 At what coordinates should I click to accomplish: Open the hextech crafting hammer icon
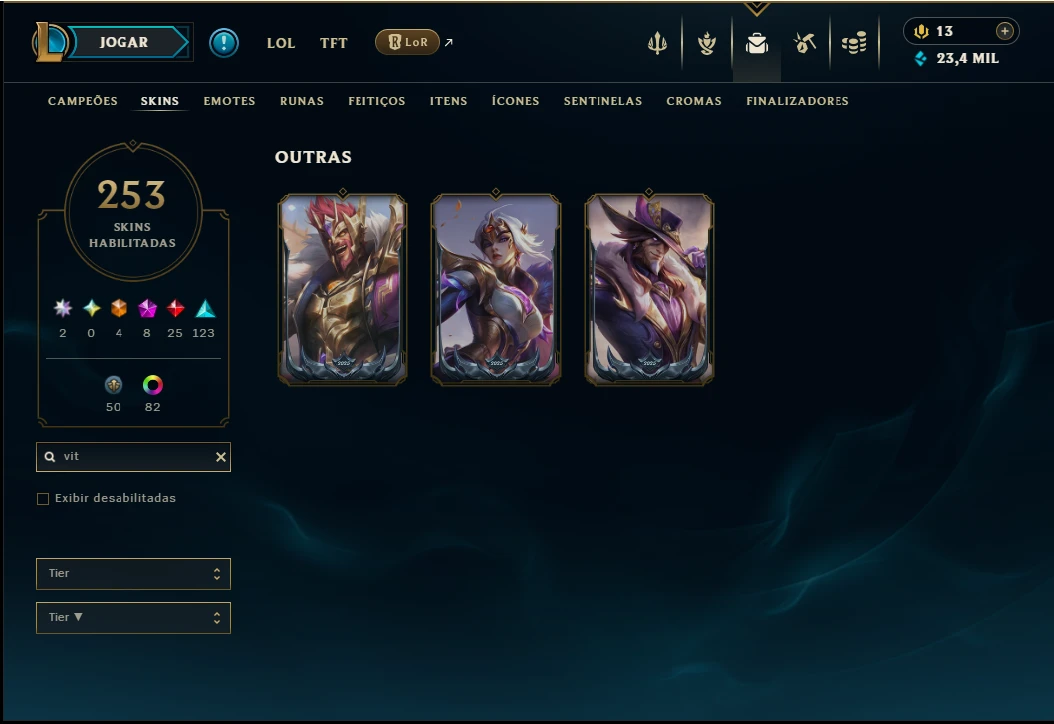coord(805,44)
